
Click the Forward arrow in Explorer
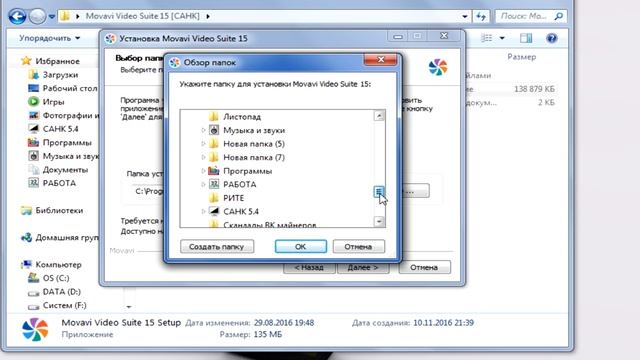click(x=37, y=17)
